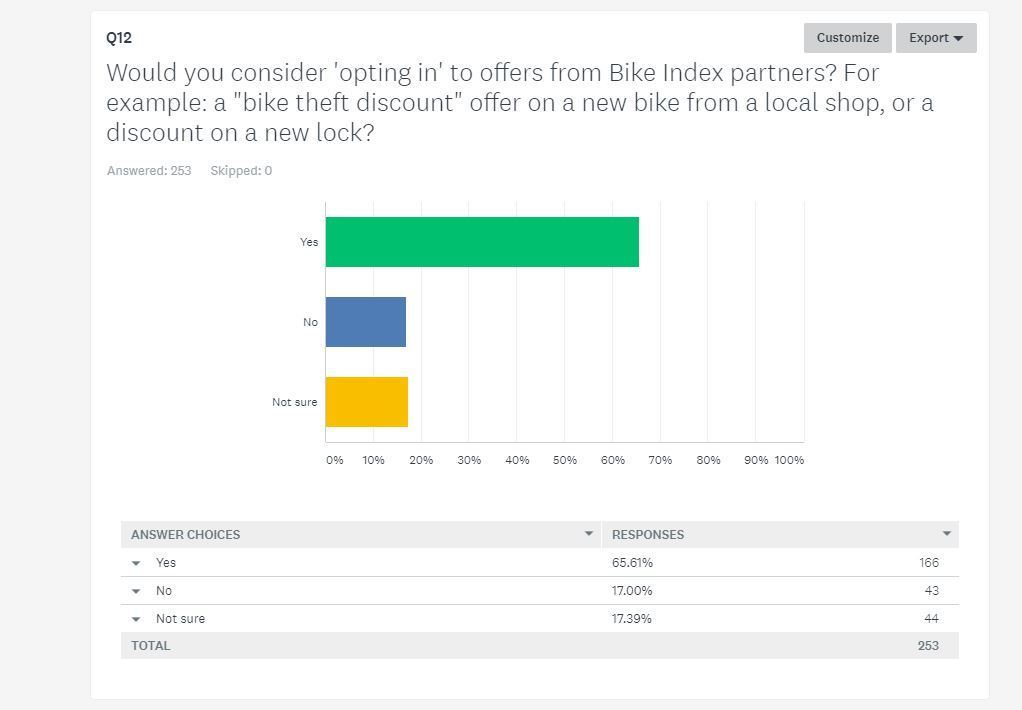Sort by Answer Choices column arrow
This screenshot has height=710, width=1022.
589,534
